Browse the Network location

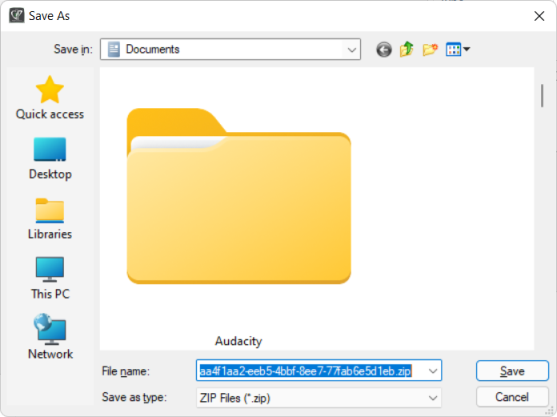coord(50,337)
